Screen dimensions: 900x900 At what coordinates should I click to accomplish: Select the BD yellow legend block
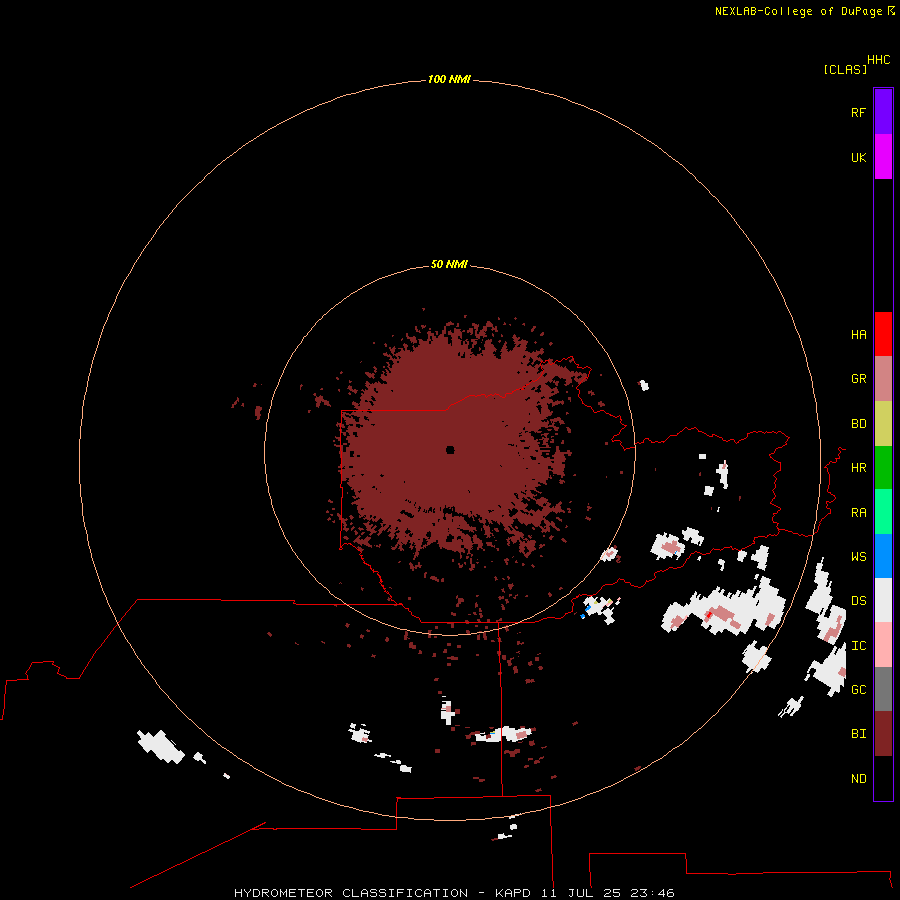883,424
